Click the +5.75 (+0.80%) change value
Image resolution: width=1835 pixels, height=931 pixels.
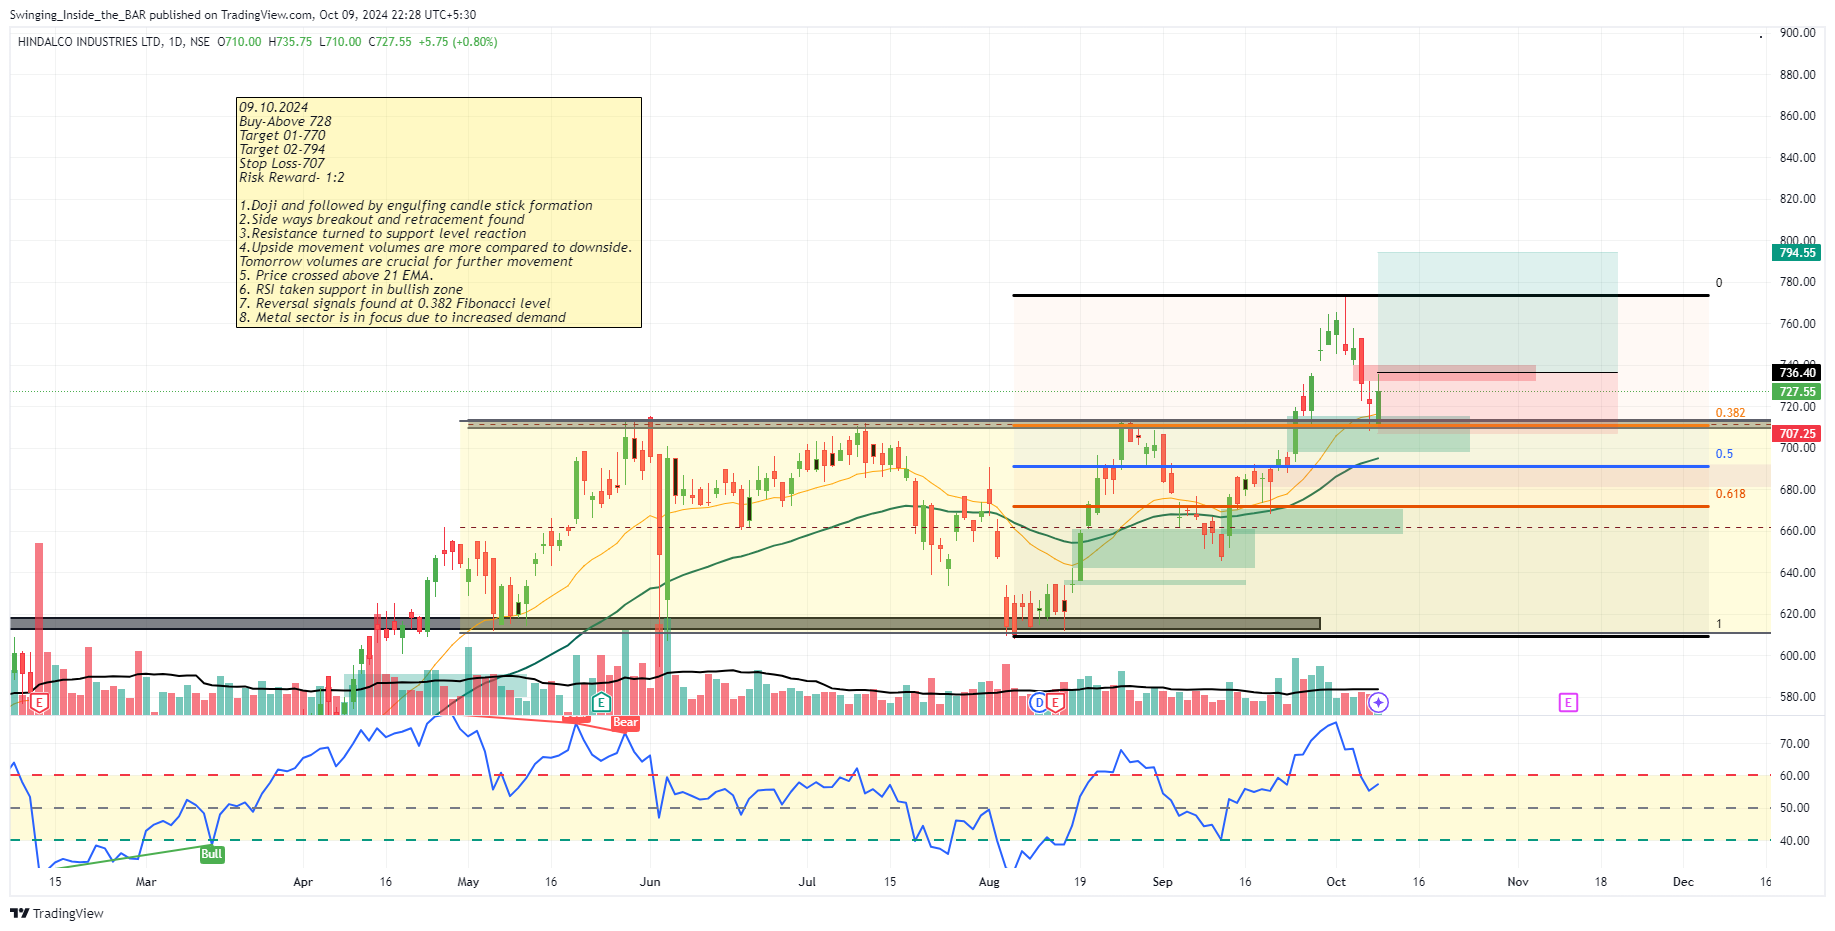coord(458,42)
